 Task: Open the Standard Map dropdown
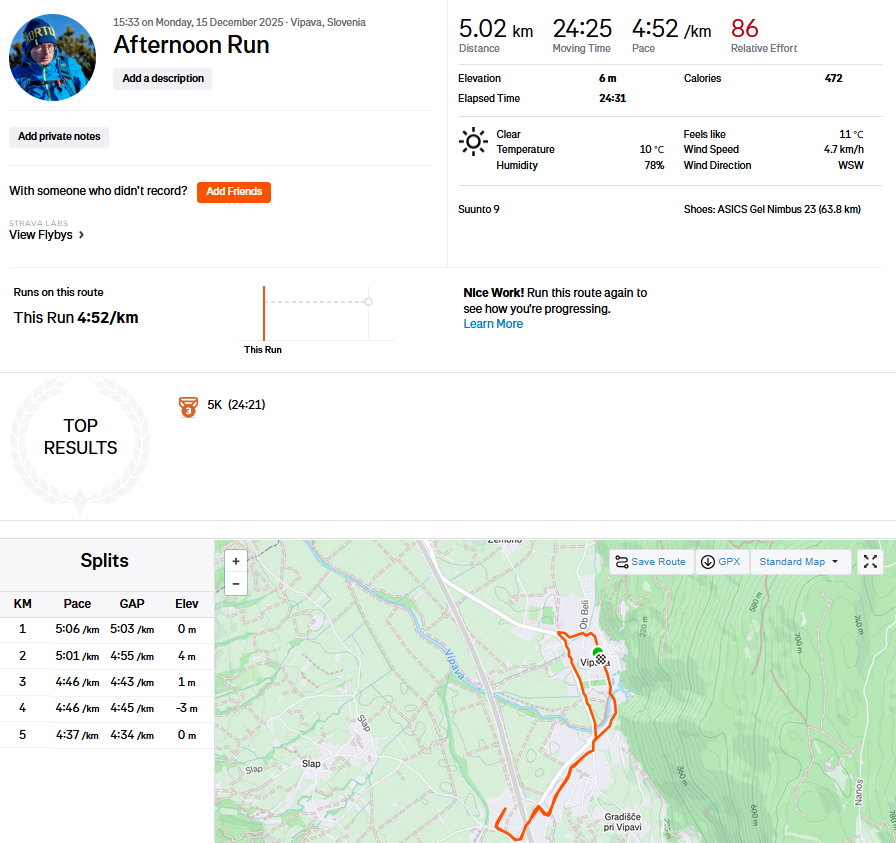pyautogui.click(x=800, y=562)
